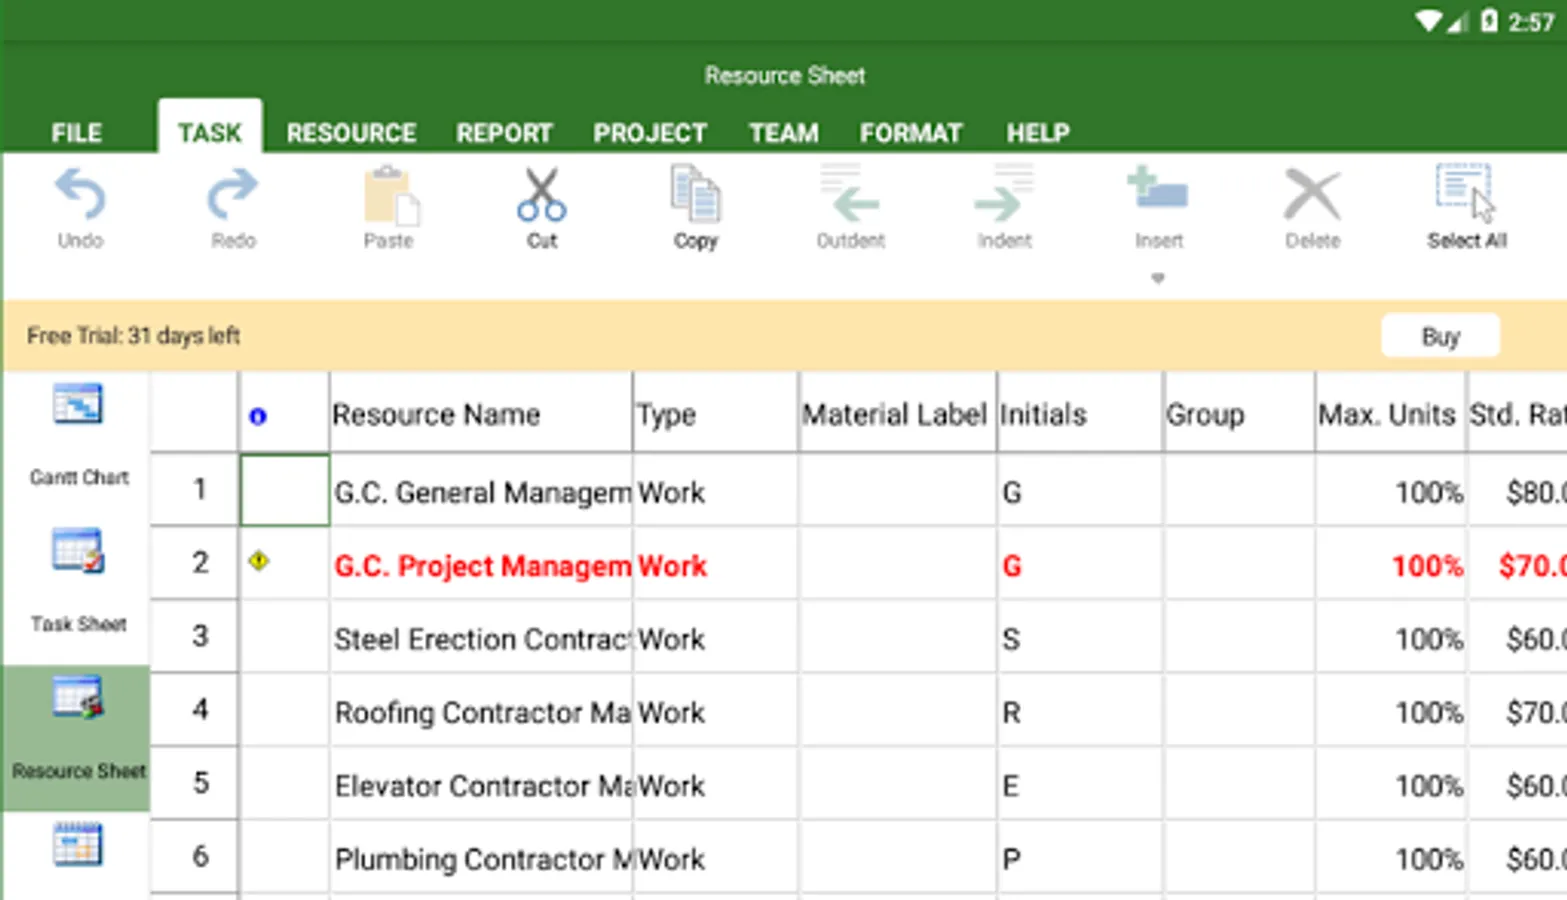This screenshot has width=1567, height=900.
Task: Expand the Insert dropdown arrow
Action: pyautogui.click(x=1158, y=279)
